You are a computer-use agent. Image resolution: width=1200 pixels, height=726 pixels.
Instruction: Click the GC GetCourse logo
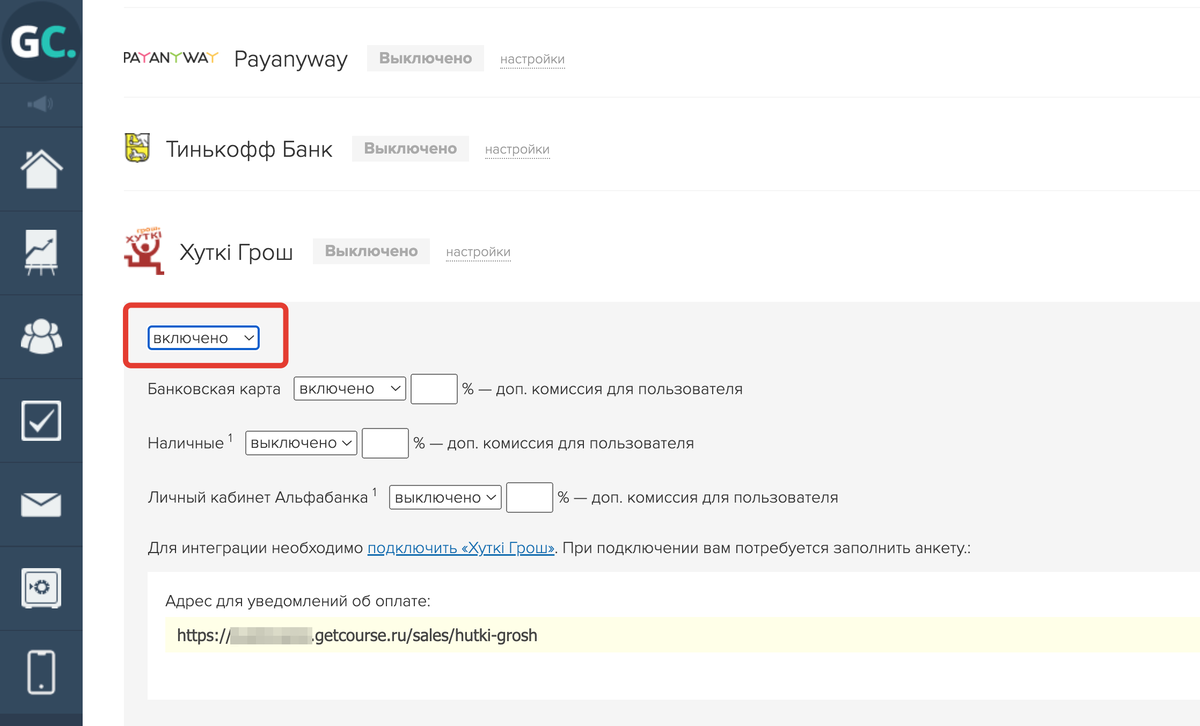41,42
